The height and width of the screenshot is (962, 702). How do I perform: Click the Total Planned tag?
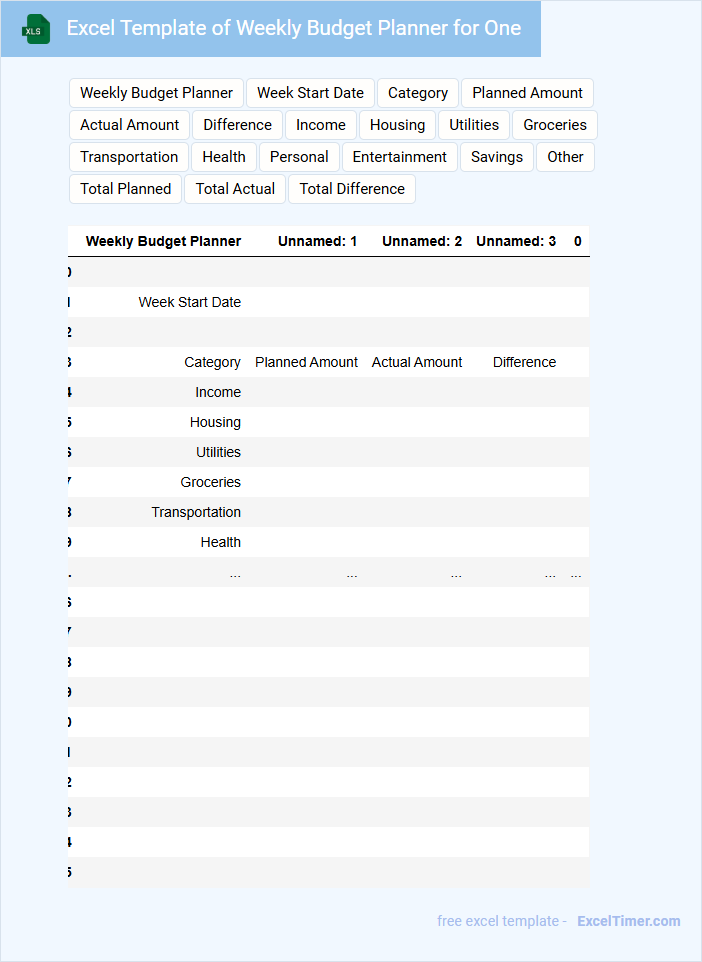pyautogui.click(x=126, y=189)
